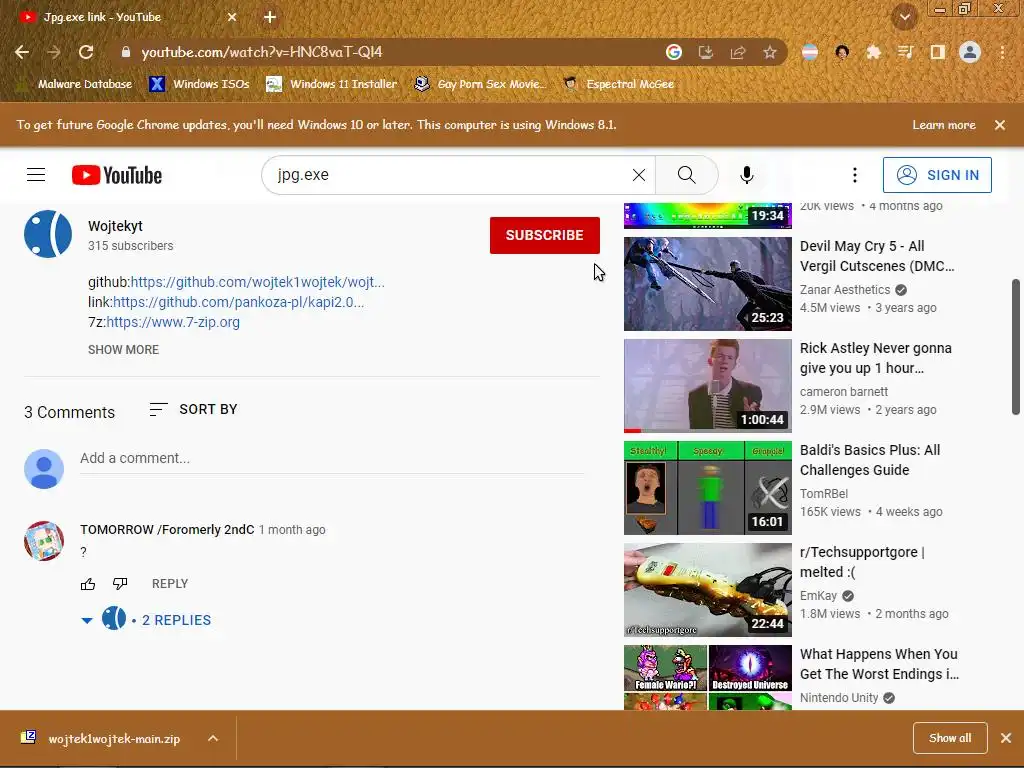Expand the 2 REPLIES thread
This screenshot has width=1024, height=768.
[x=146, y=619]
